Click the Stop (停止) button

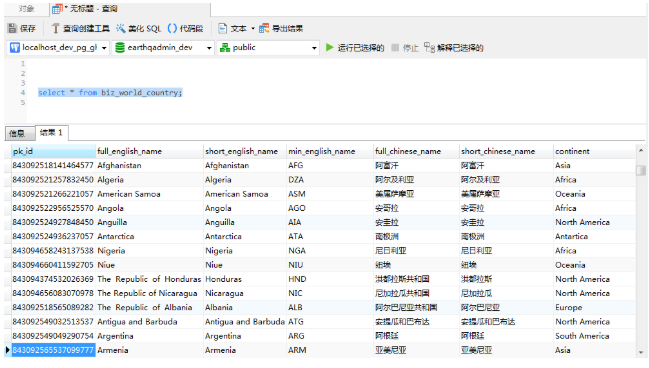pyautogui.click(x=405, y=48)
